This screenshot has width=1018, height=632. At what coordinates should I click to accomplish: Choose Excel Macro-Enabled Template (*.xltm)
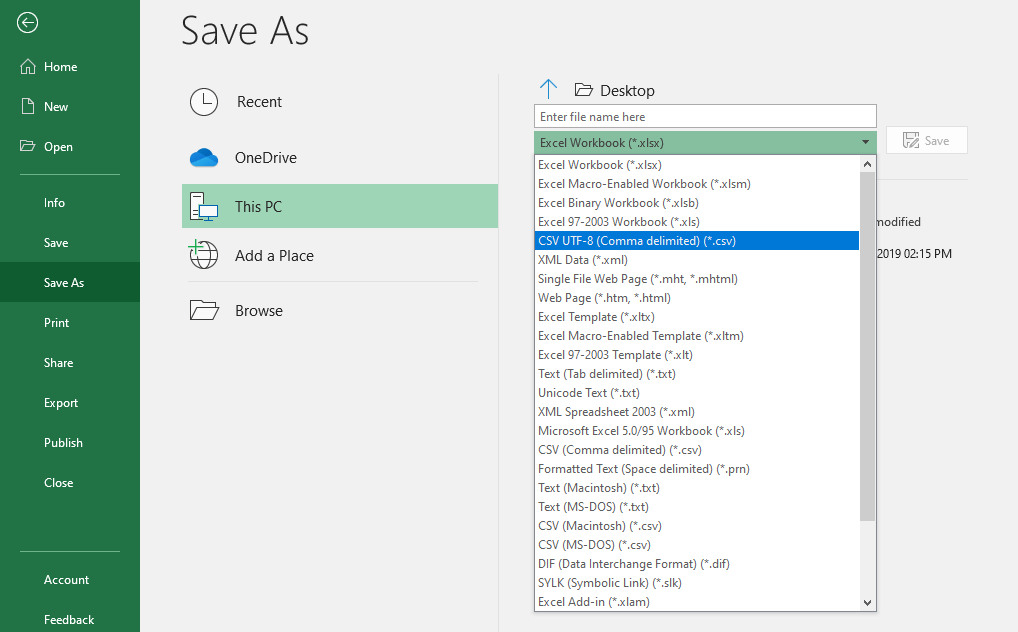tap(697, 336)
